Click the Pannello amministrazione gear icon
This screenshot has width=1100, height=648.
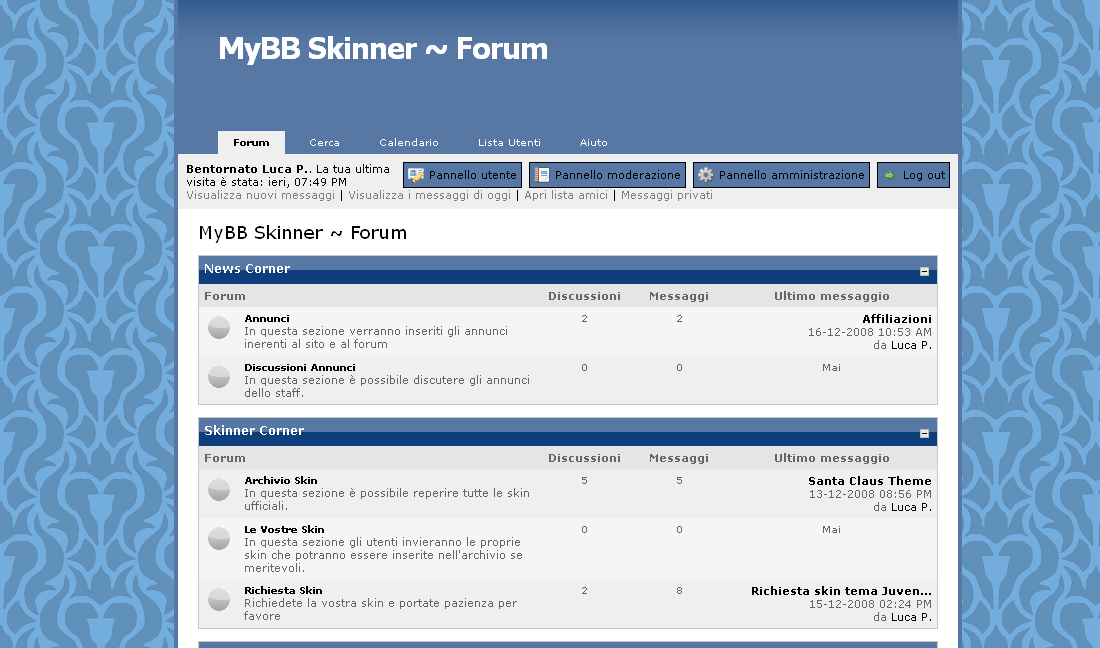coord(706,175)
